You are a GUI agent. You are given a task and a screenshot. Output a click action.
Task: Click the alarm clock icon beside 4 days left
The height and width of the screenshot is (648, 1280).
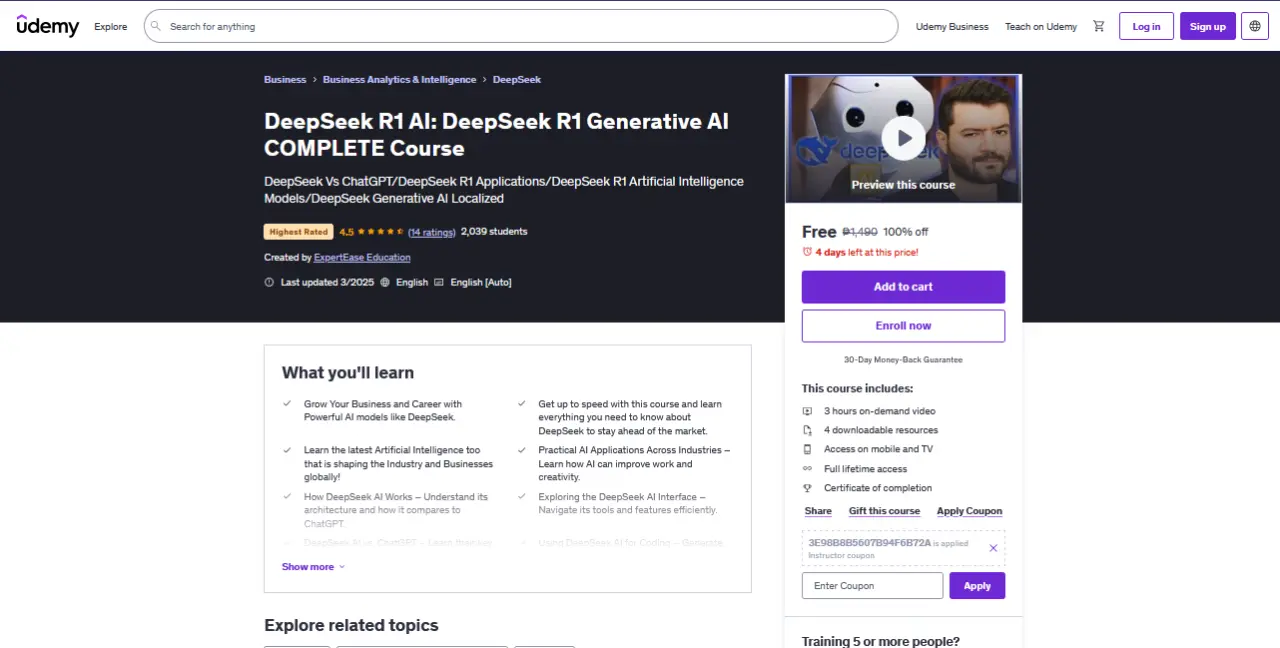807,252
